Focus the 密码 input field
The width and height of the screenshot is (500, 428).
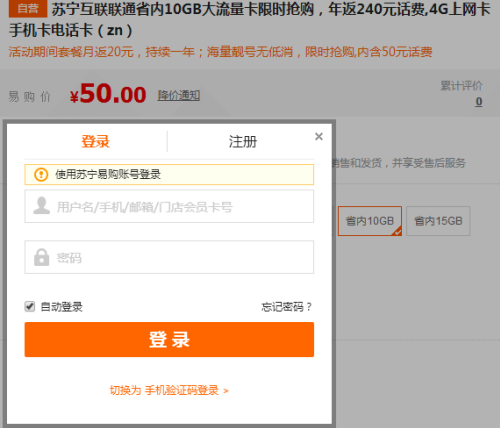tap(169, 257)
